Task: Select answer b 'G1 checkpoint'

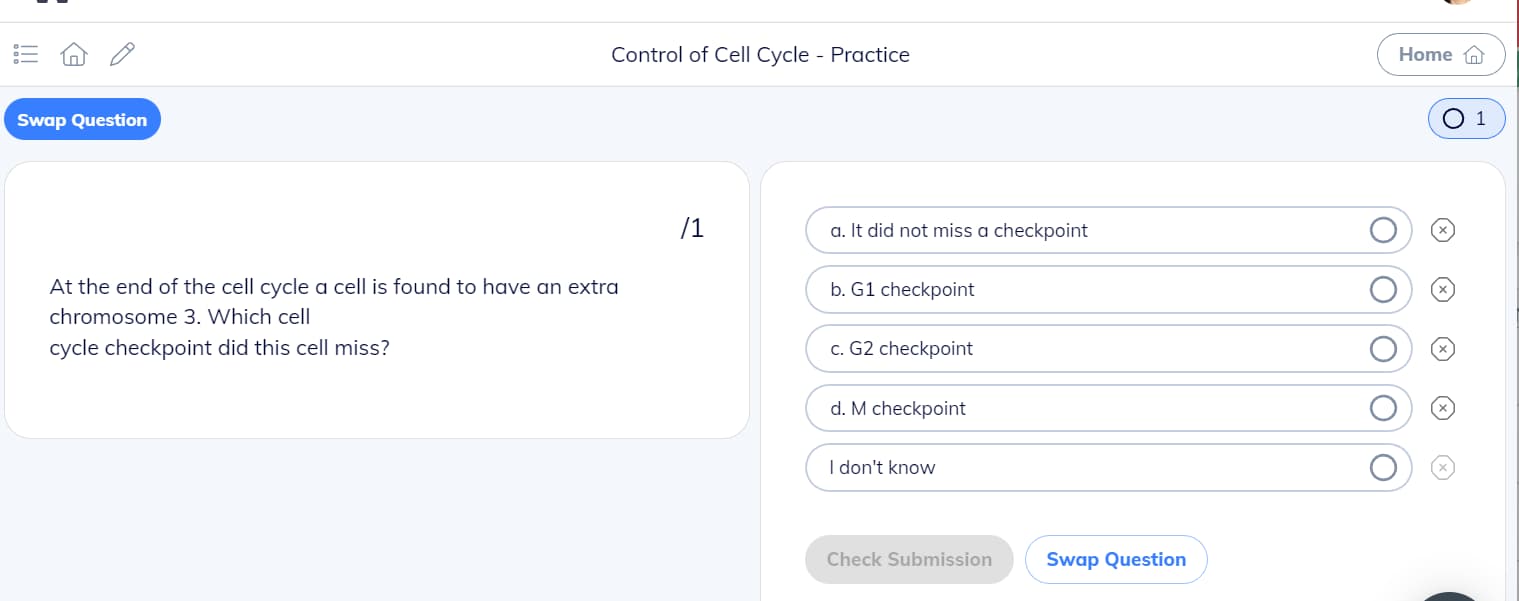Action: 1383,289
